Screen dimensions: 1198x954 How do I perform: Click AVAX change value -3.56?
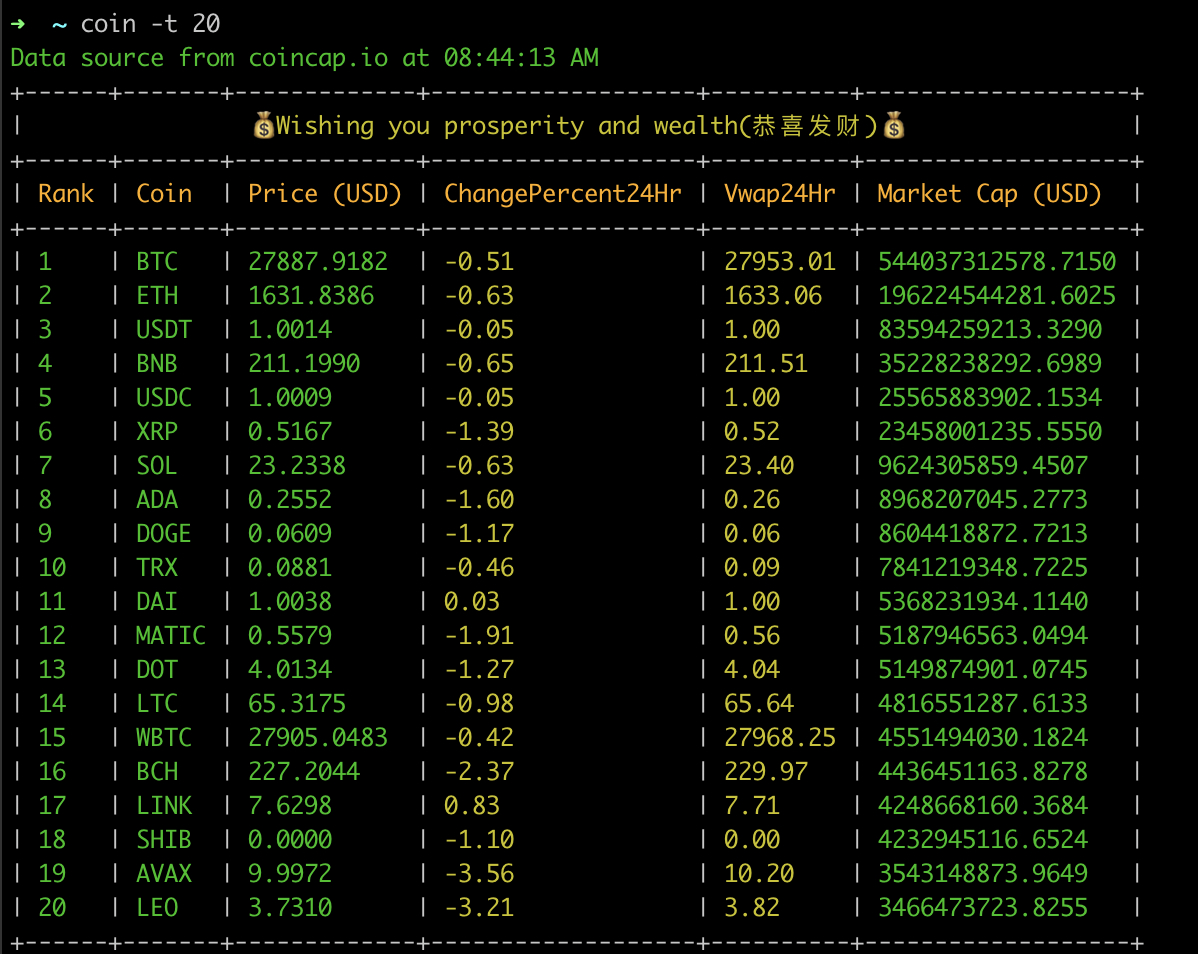pyautogui.click(x=479, y=874)
